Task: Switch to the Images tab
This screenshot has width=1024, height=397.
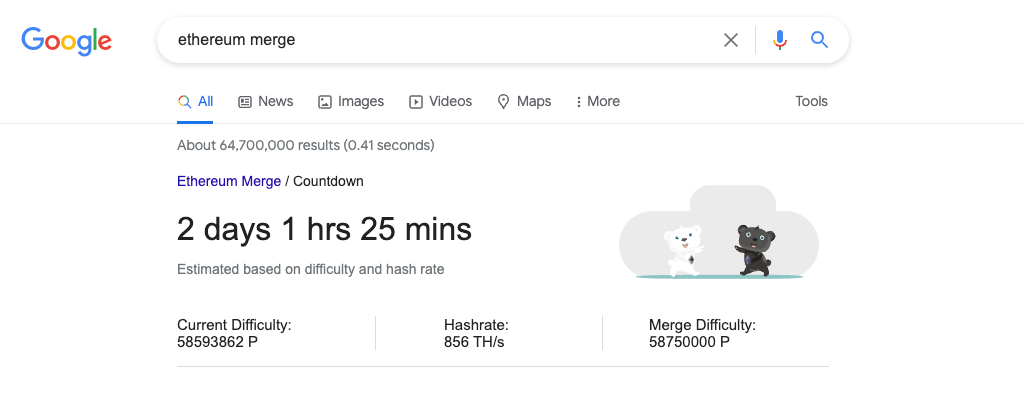Action: coord(351,101)
